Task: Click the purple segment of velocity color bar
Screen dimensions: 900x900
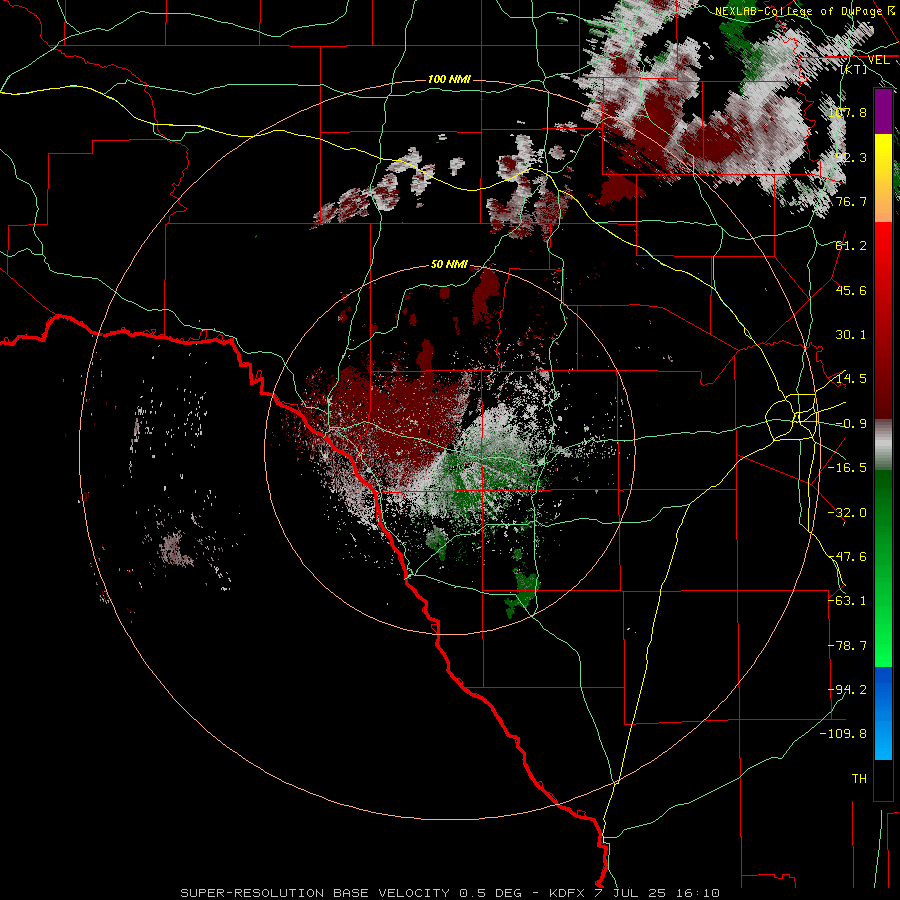Action: point(883,112)
